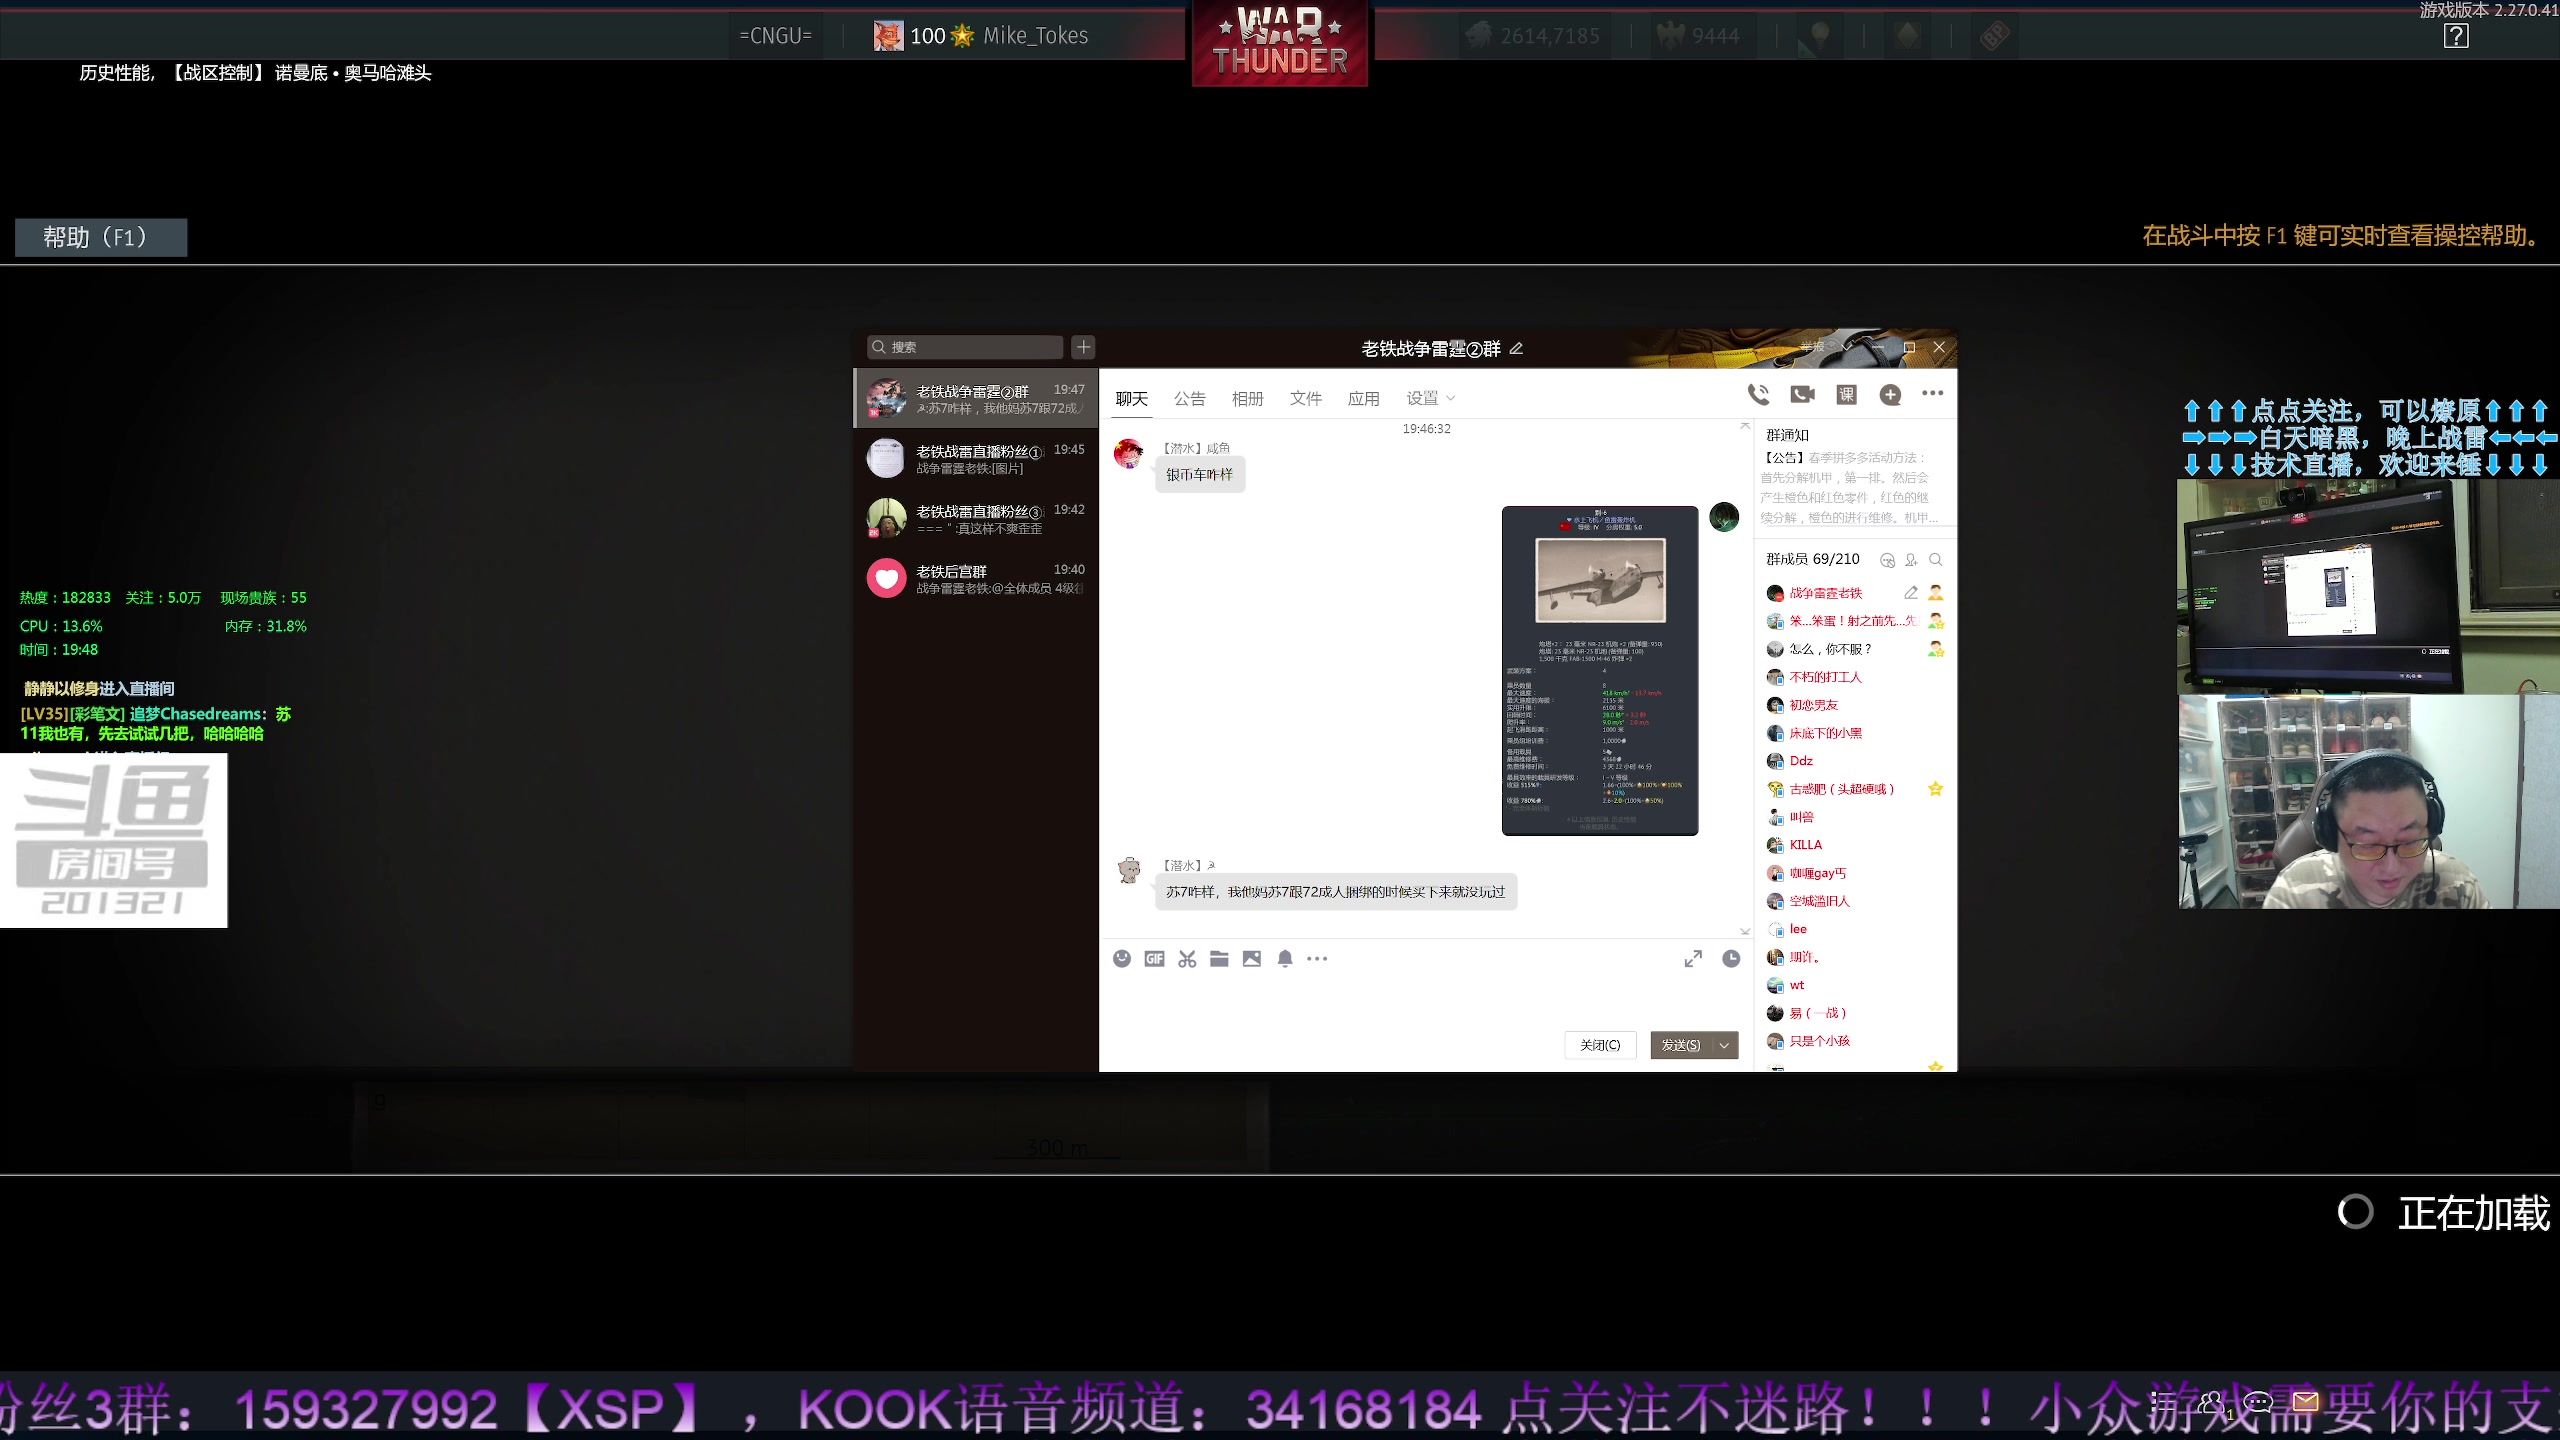The image size is (2560, 1440).
Task: Open the shared aircraft stat card image
Action: (x=1600, y=670)
